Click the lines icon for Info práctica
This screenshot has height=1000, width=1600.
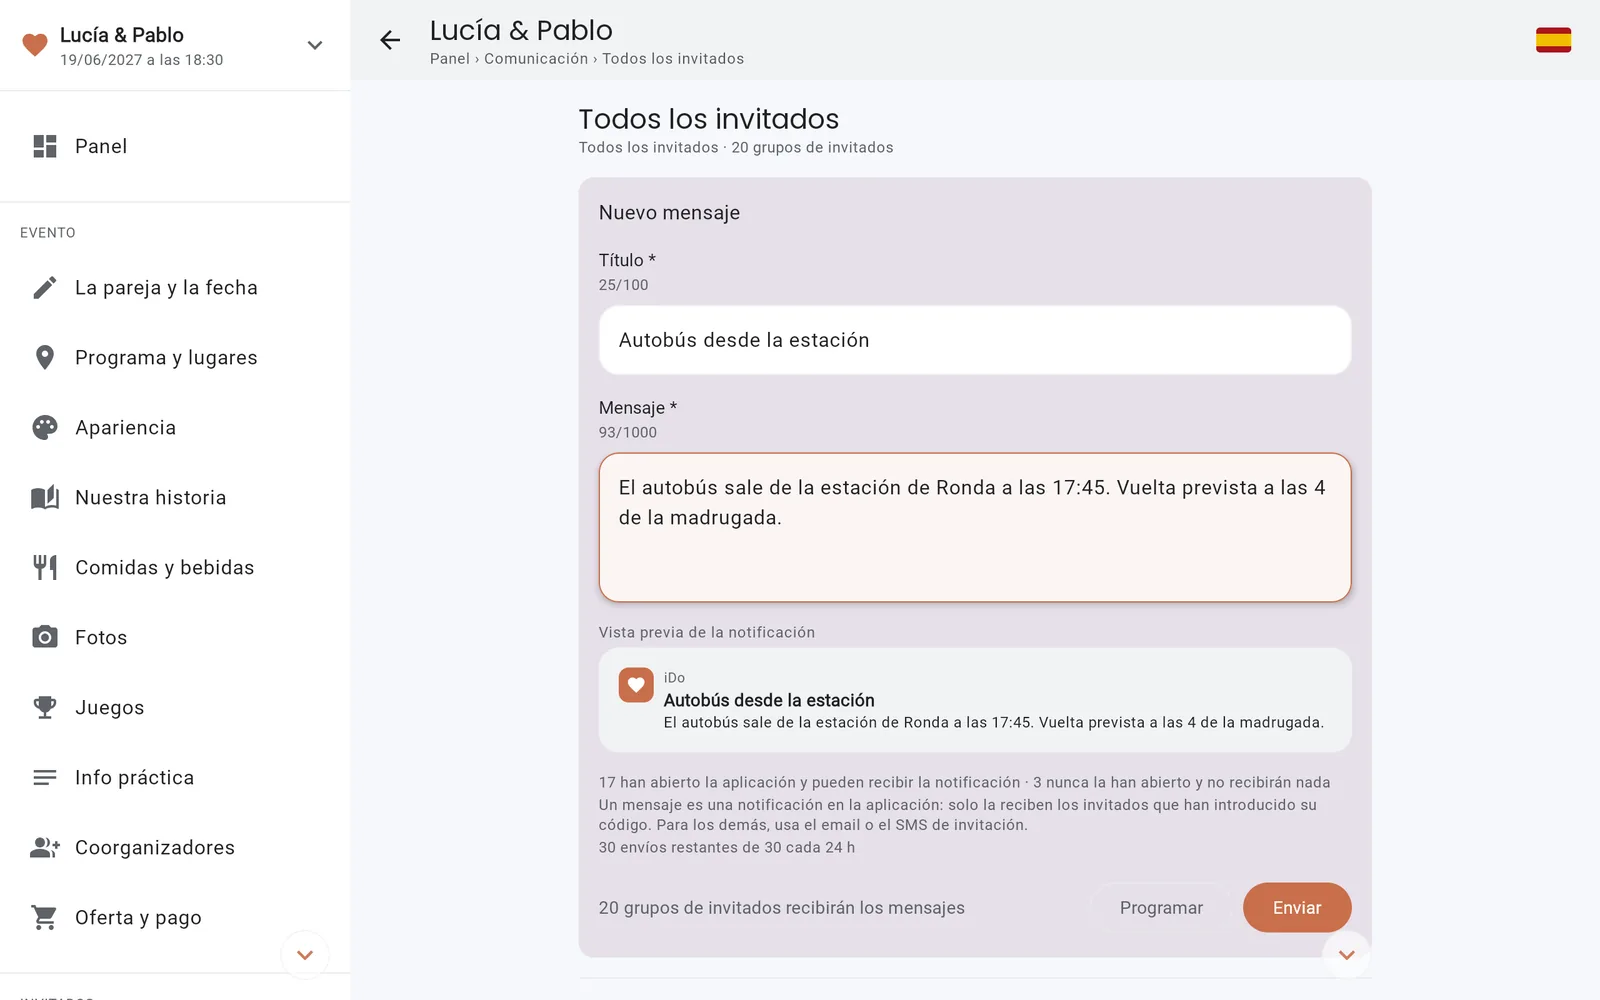[x=45, y=778]
